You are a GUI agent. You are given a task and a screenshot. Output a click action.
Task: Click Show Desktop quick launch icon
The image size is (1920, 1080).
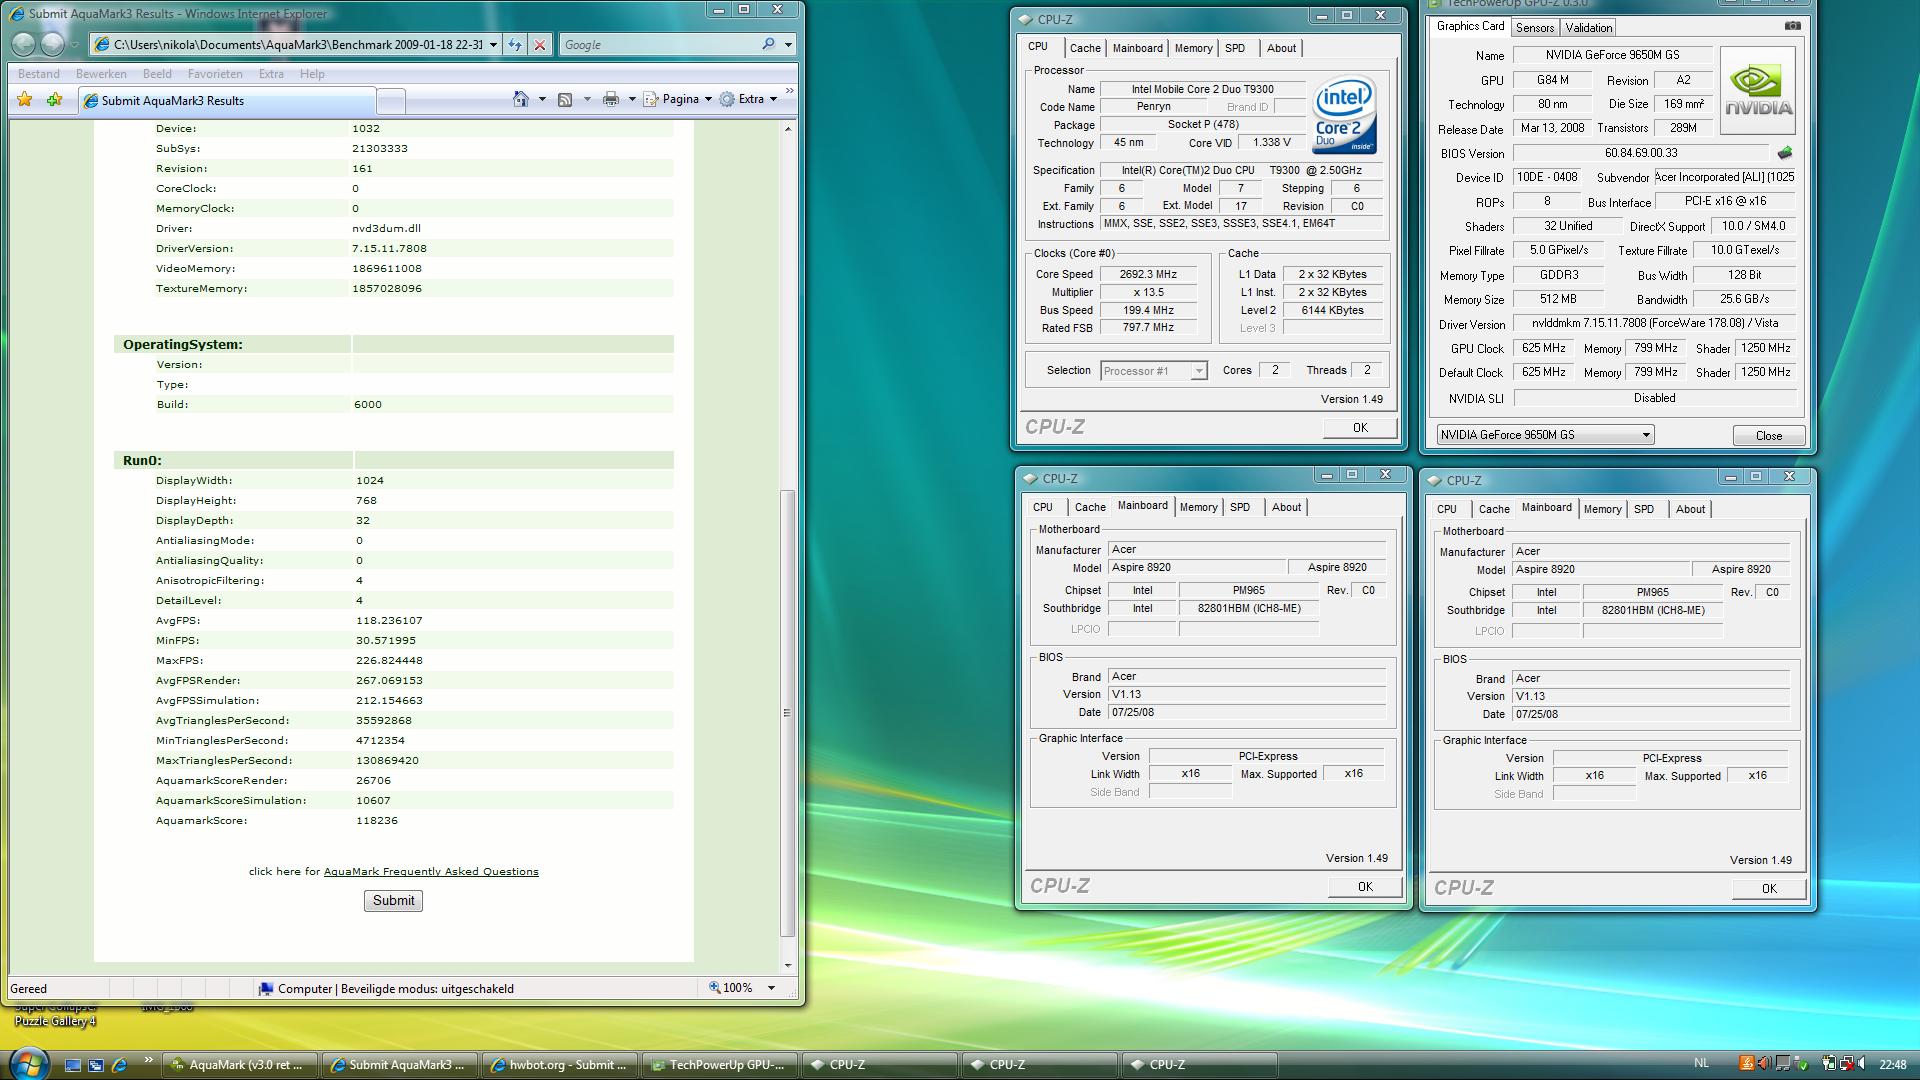point(73,1065)
